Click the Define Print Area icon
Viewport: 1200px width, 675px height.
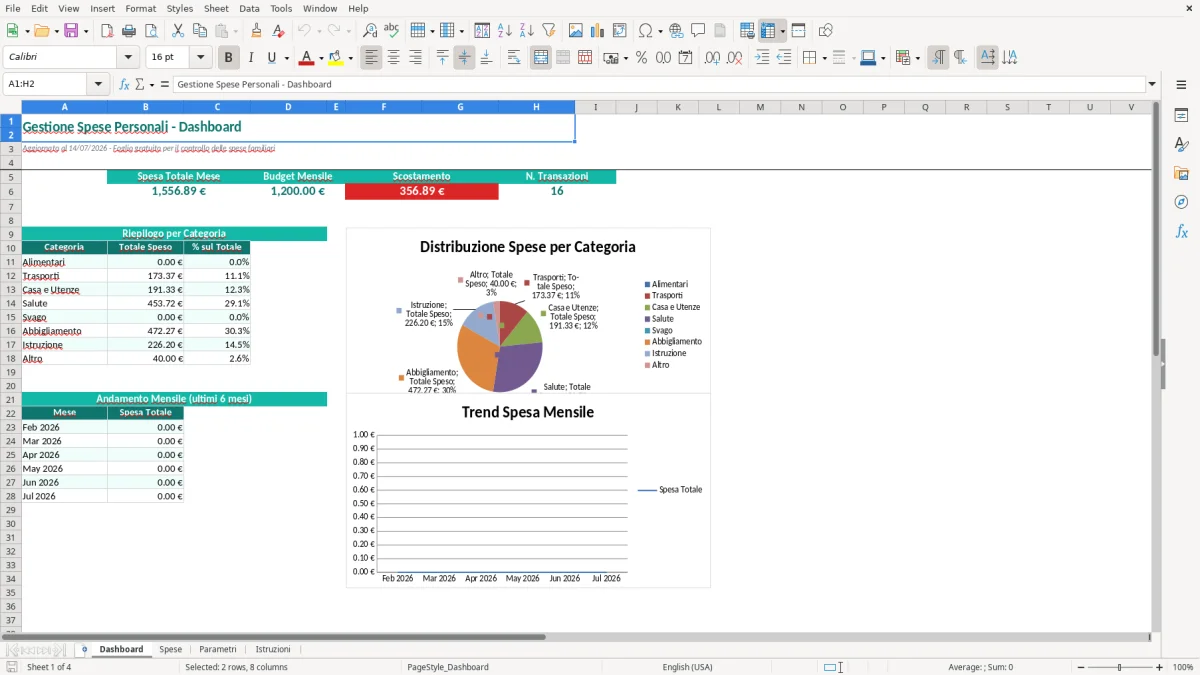(747, 31)
